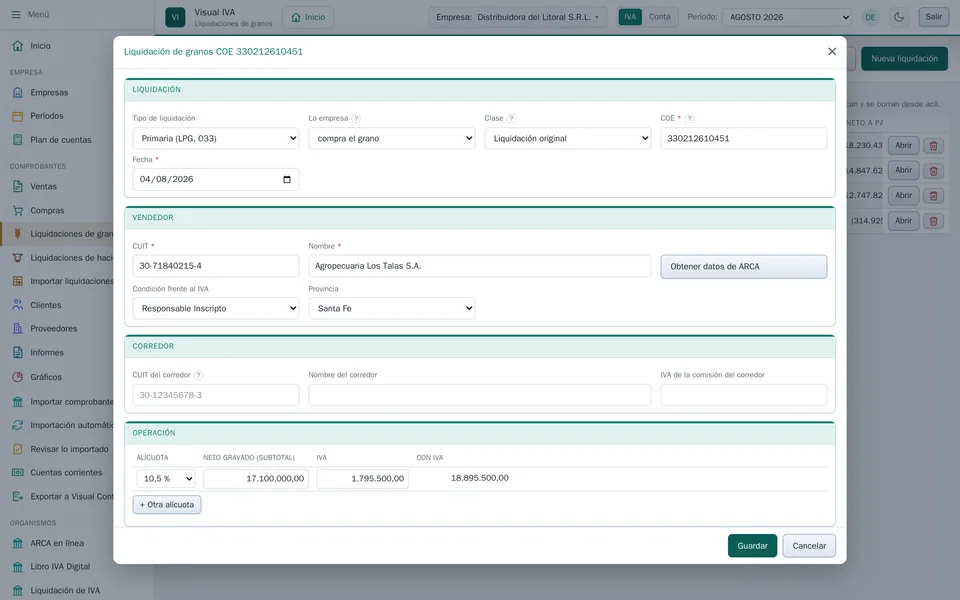This screenshot has height=600, width=960.
Task: Click the hamburger Menú icon
Action: click(x=16, y=14)
